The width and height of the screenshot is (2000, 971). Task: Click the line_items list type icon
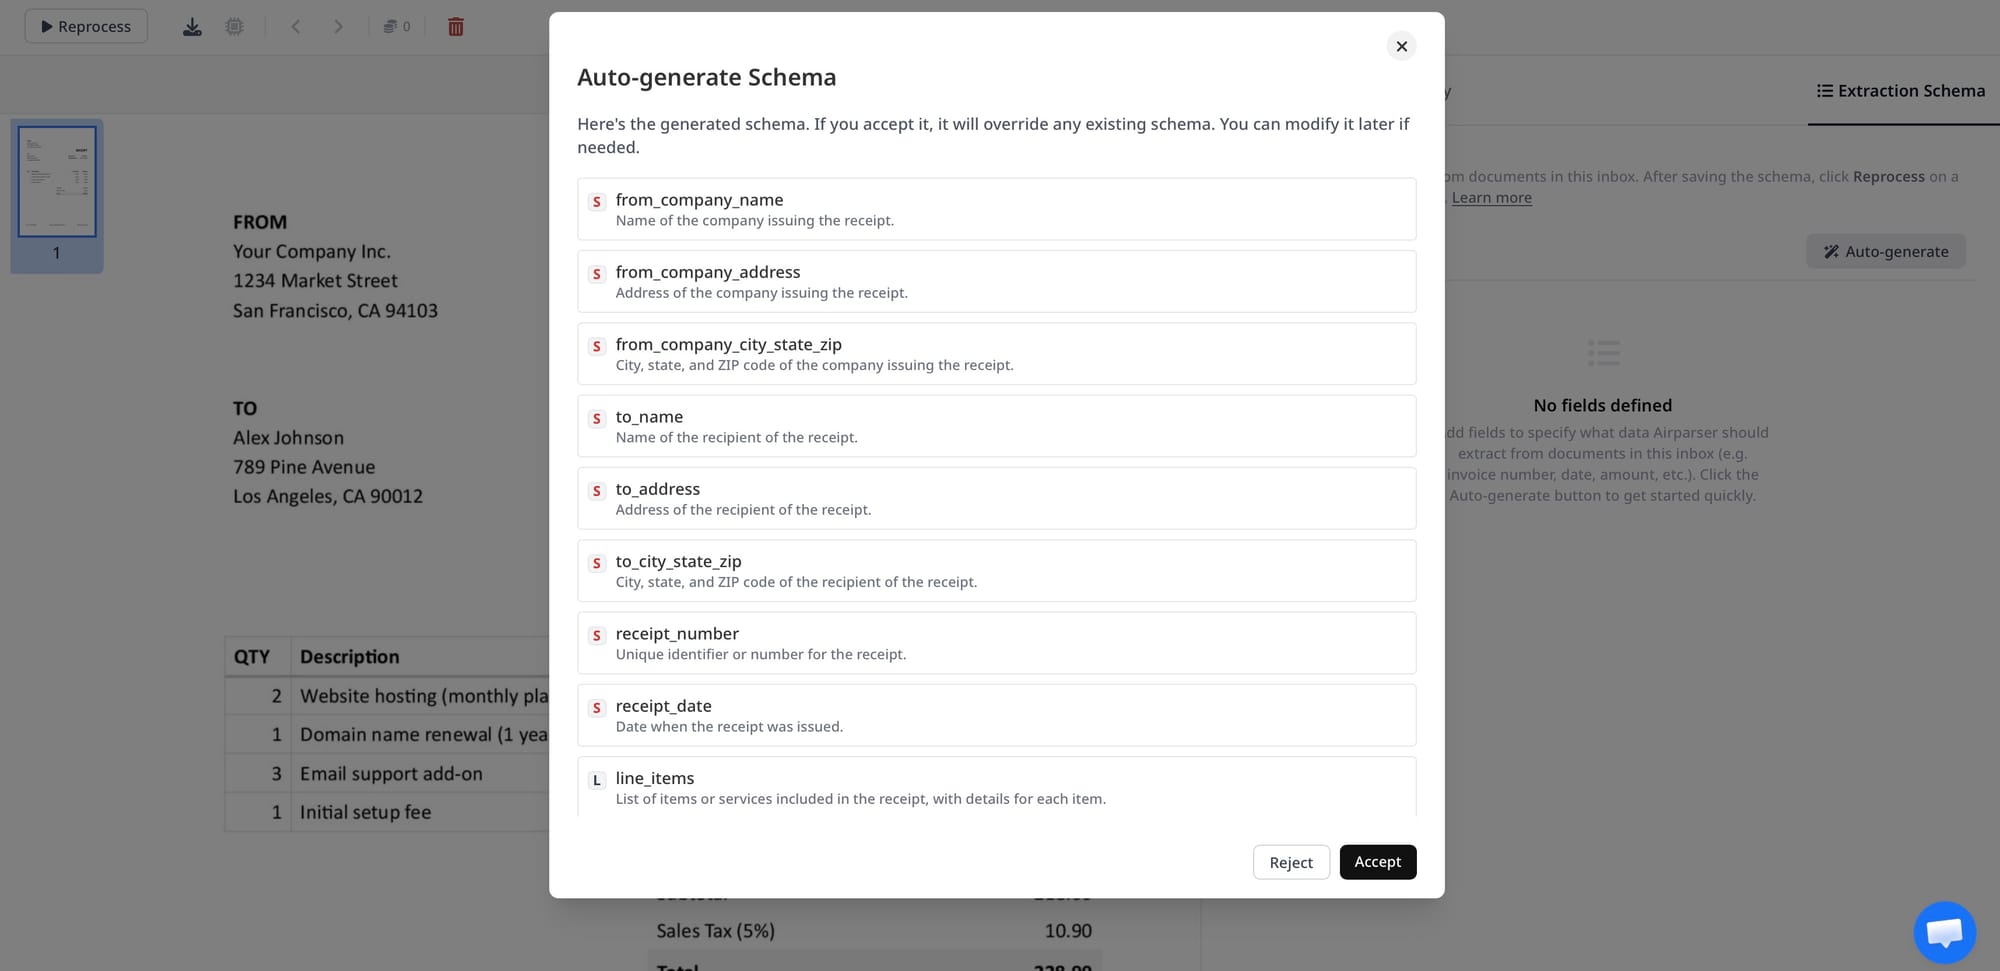point(597,780)
